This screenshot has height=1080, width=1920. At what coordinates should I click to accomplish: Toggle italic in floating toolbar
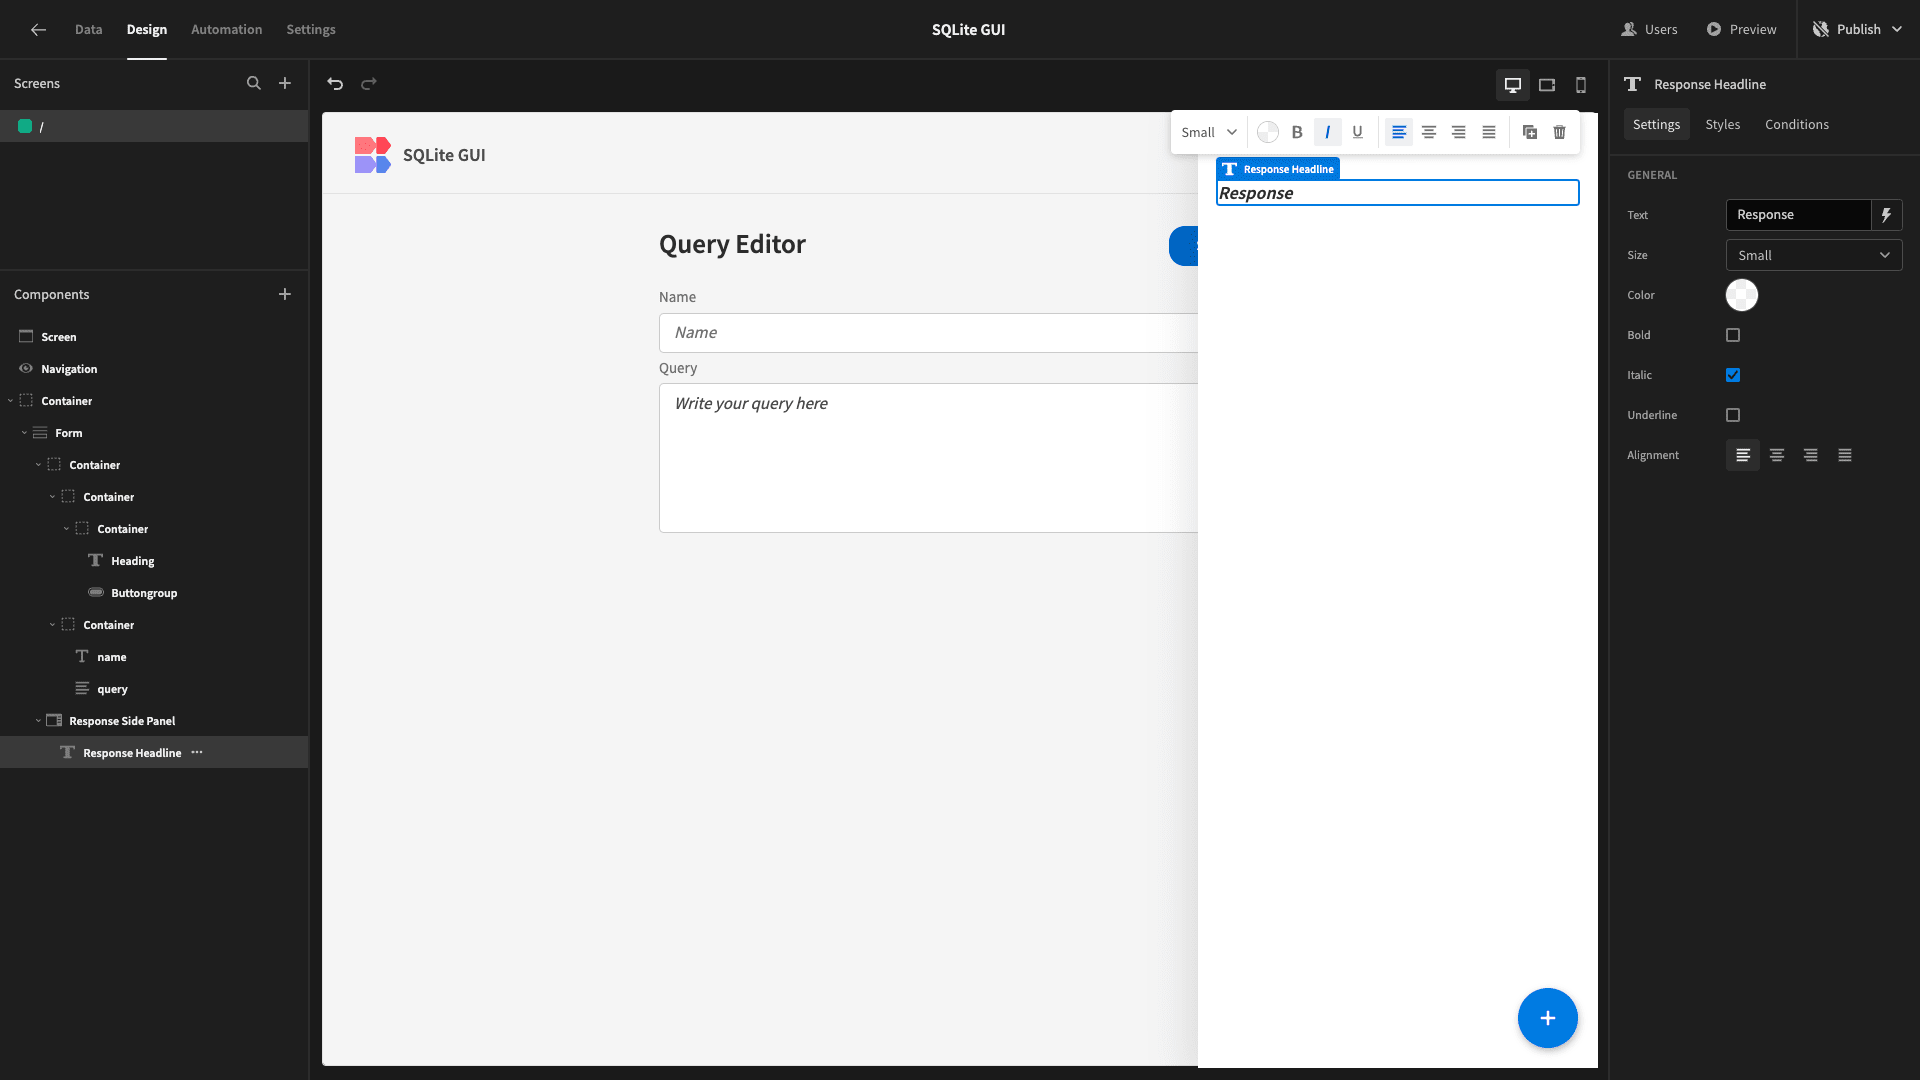1327,132
